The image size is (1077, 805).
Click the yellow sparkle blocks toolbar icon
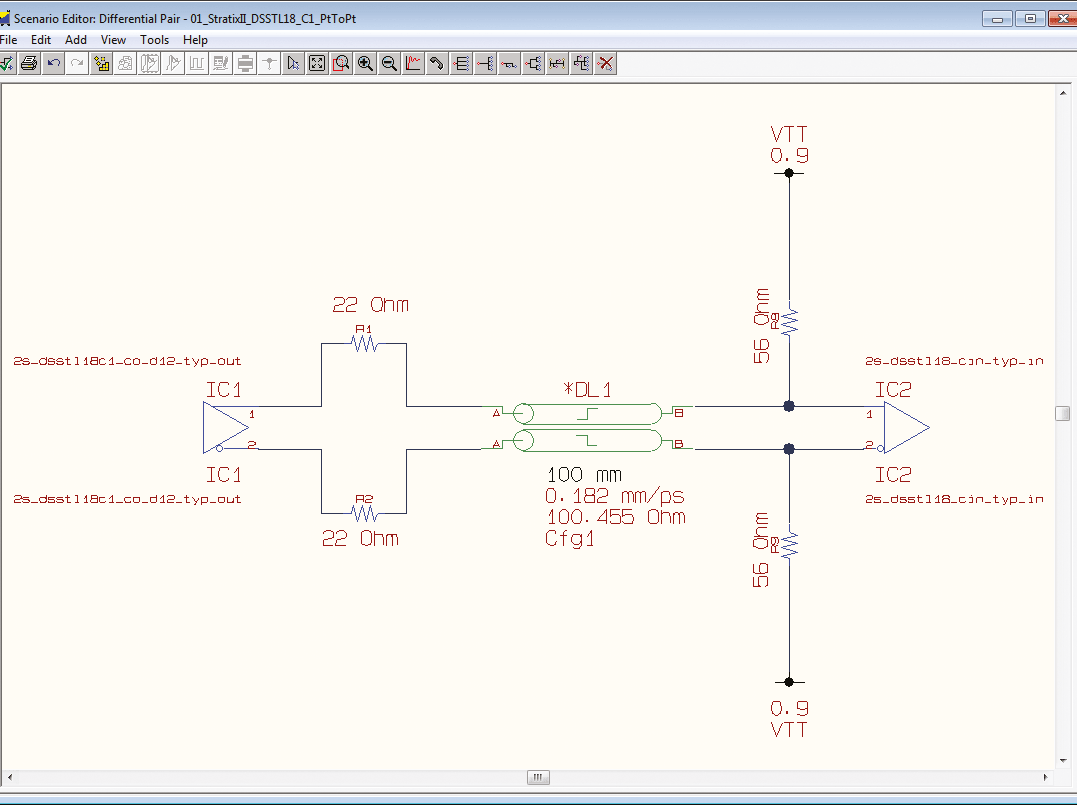pos(102,64)
